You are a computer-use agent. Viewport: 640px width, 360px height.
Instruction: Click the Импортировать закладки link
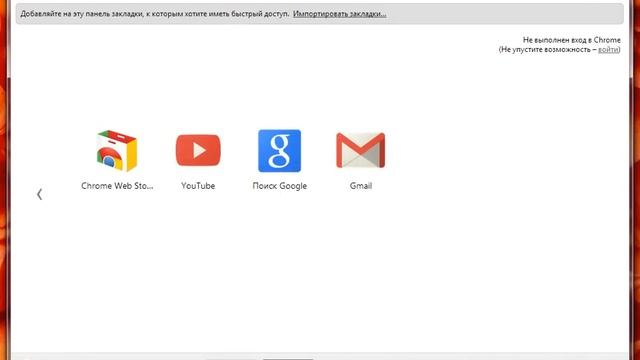[340, 13]
